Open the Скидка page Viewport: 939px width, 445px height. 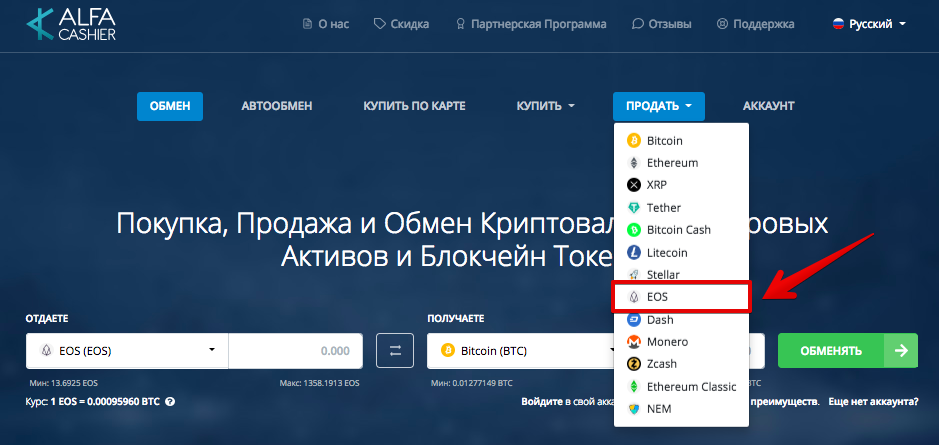point(401,25)
